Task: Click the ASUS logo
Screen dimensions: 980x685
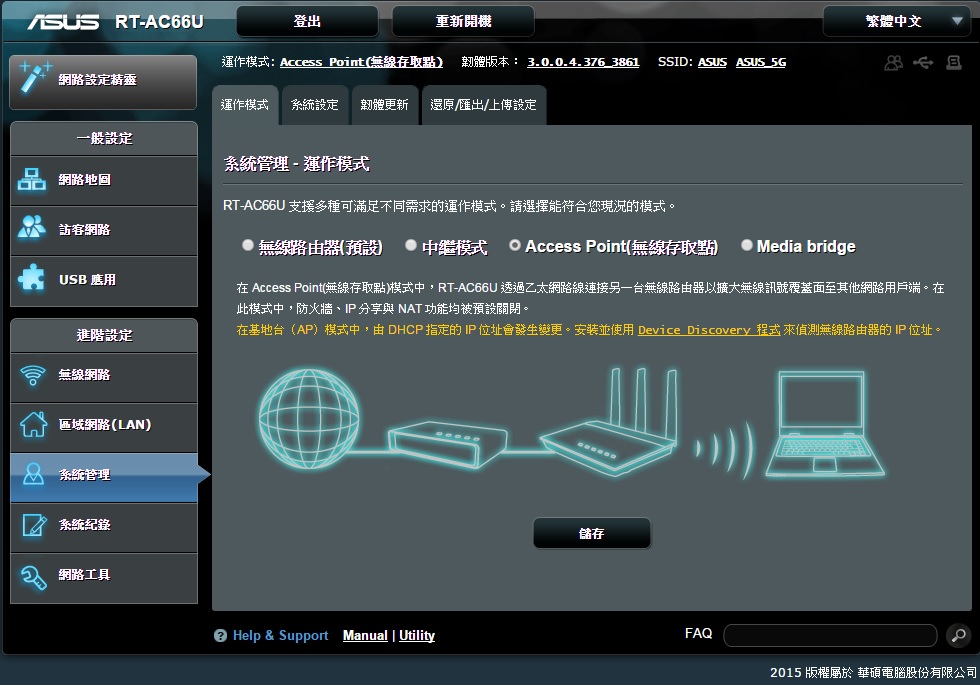Action: pyautogui.click(x=63, y=22)
